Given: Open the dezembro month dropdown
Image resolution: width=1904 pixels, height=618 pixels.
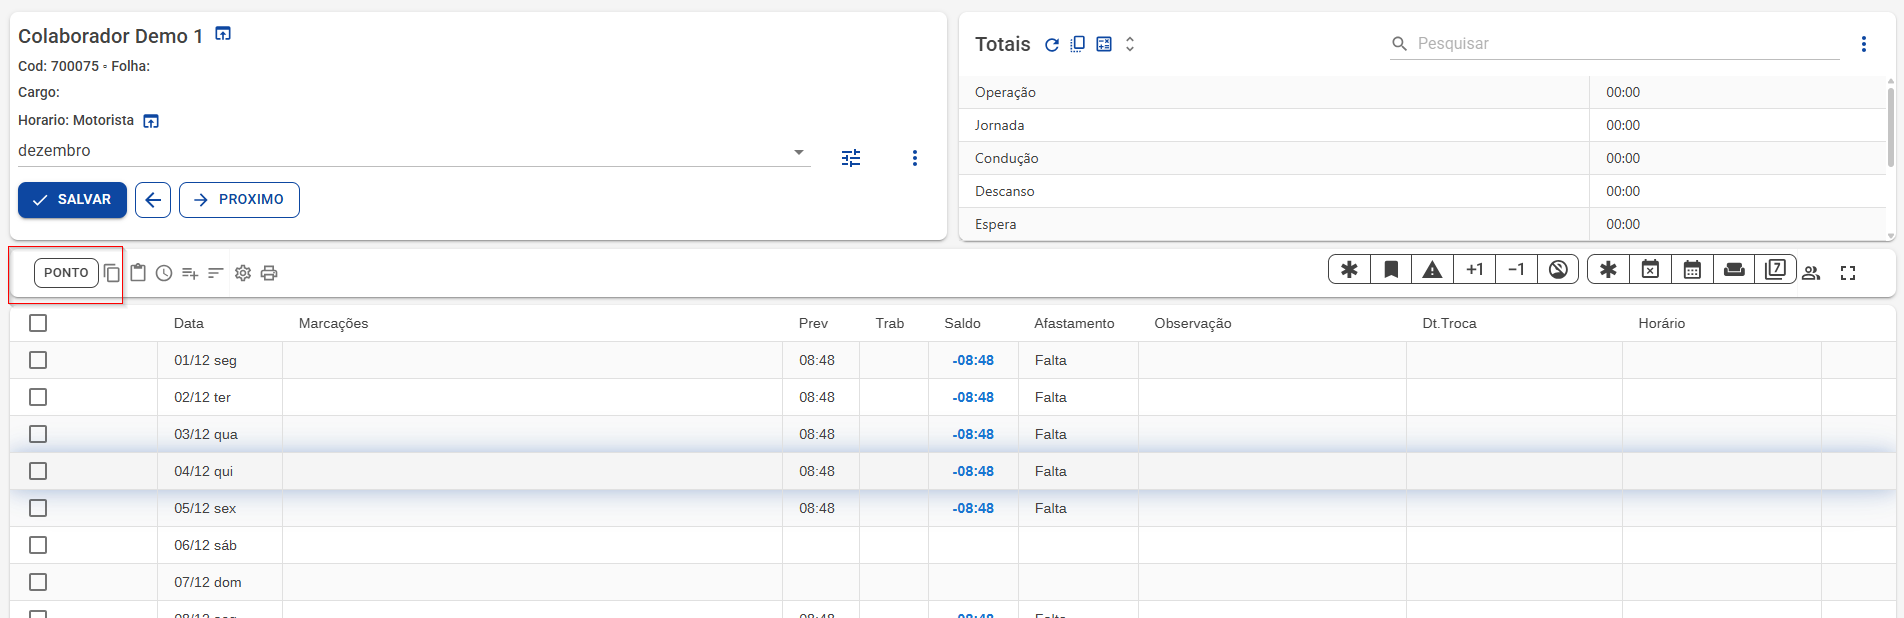Looking at the screenshot, I should [x=414, y=151].
